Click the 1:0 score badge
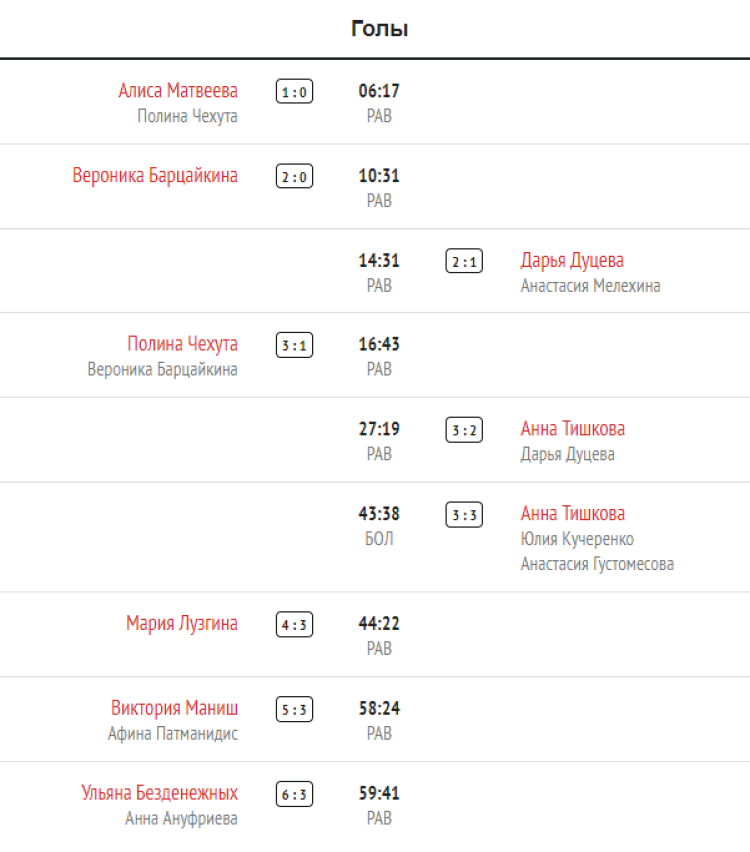750x852 pixels. (294, 93)
